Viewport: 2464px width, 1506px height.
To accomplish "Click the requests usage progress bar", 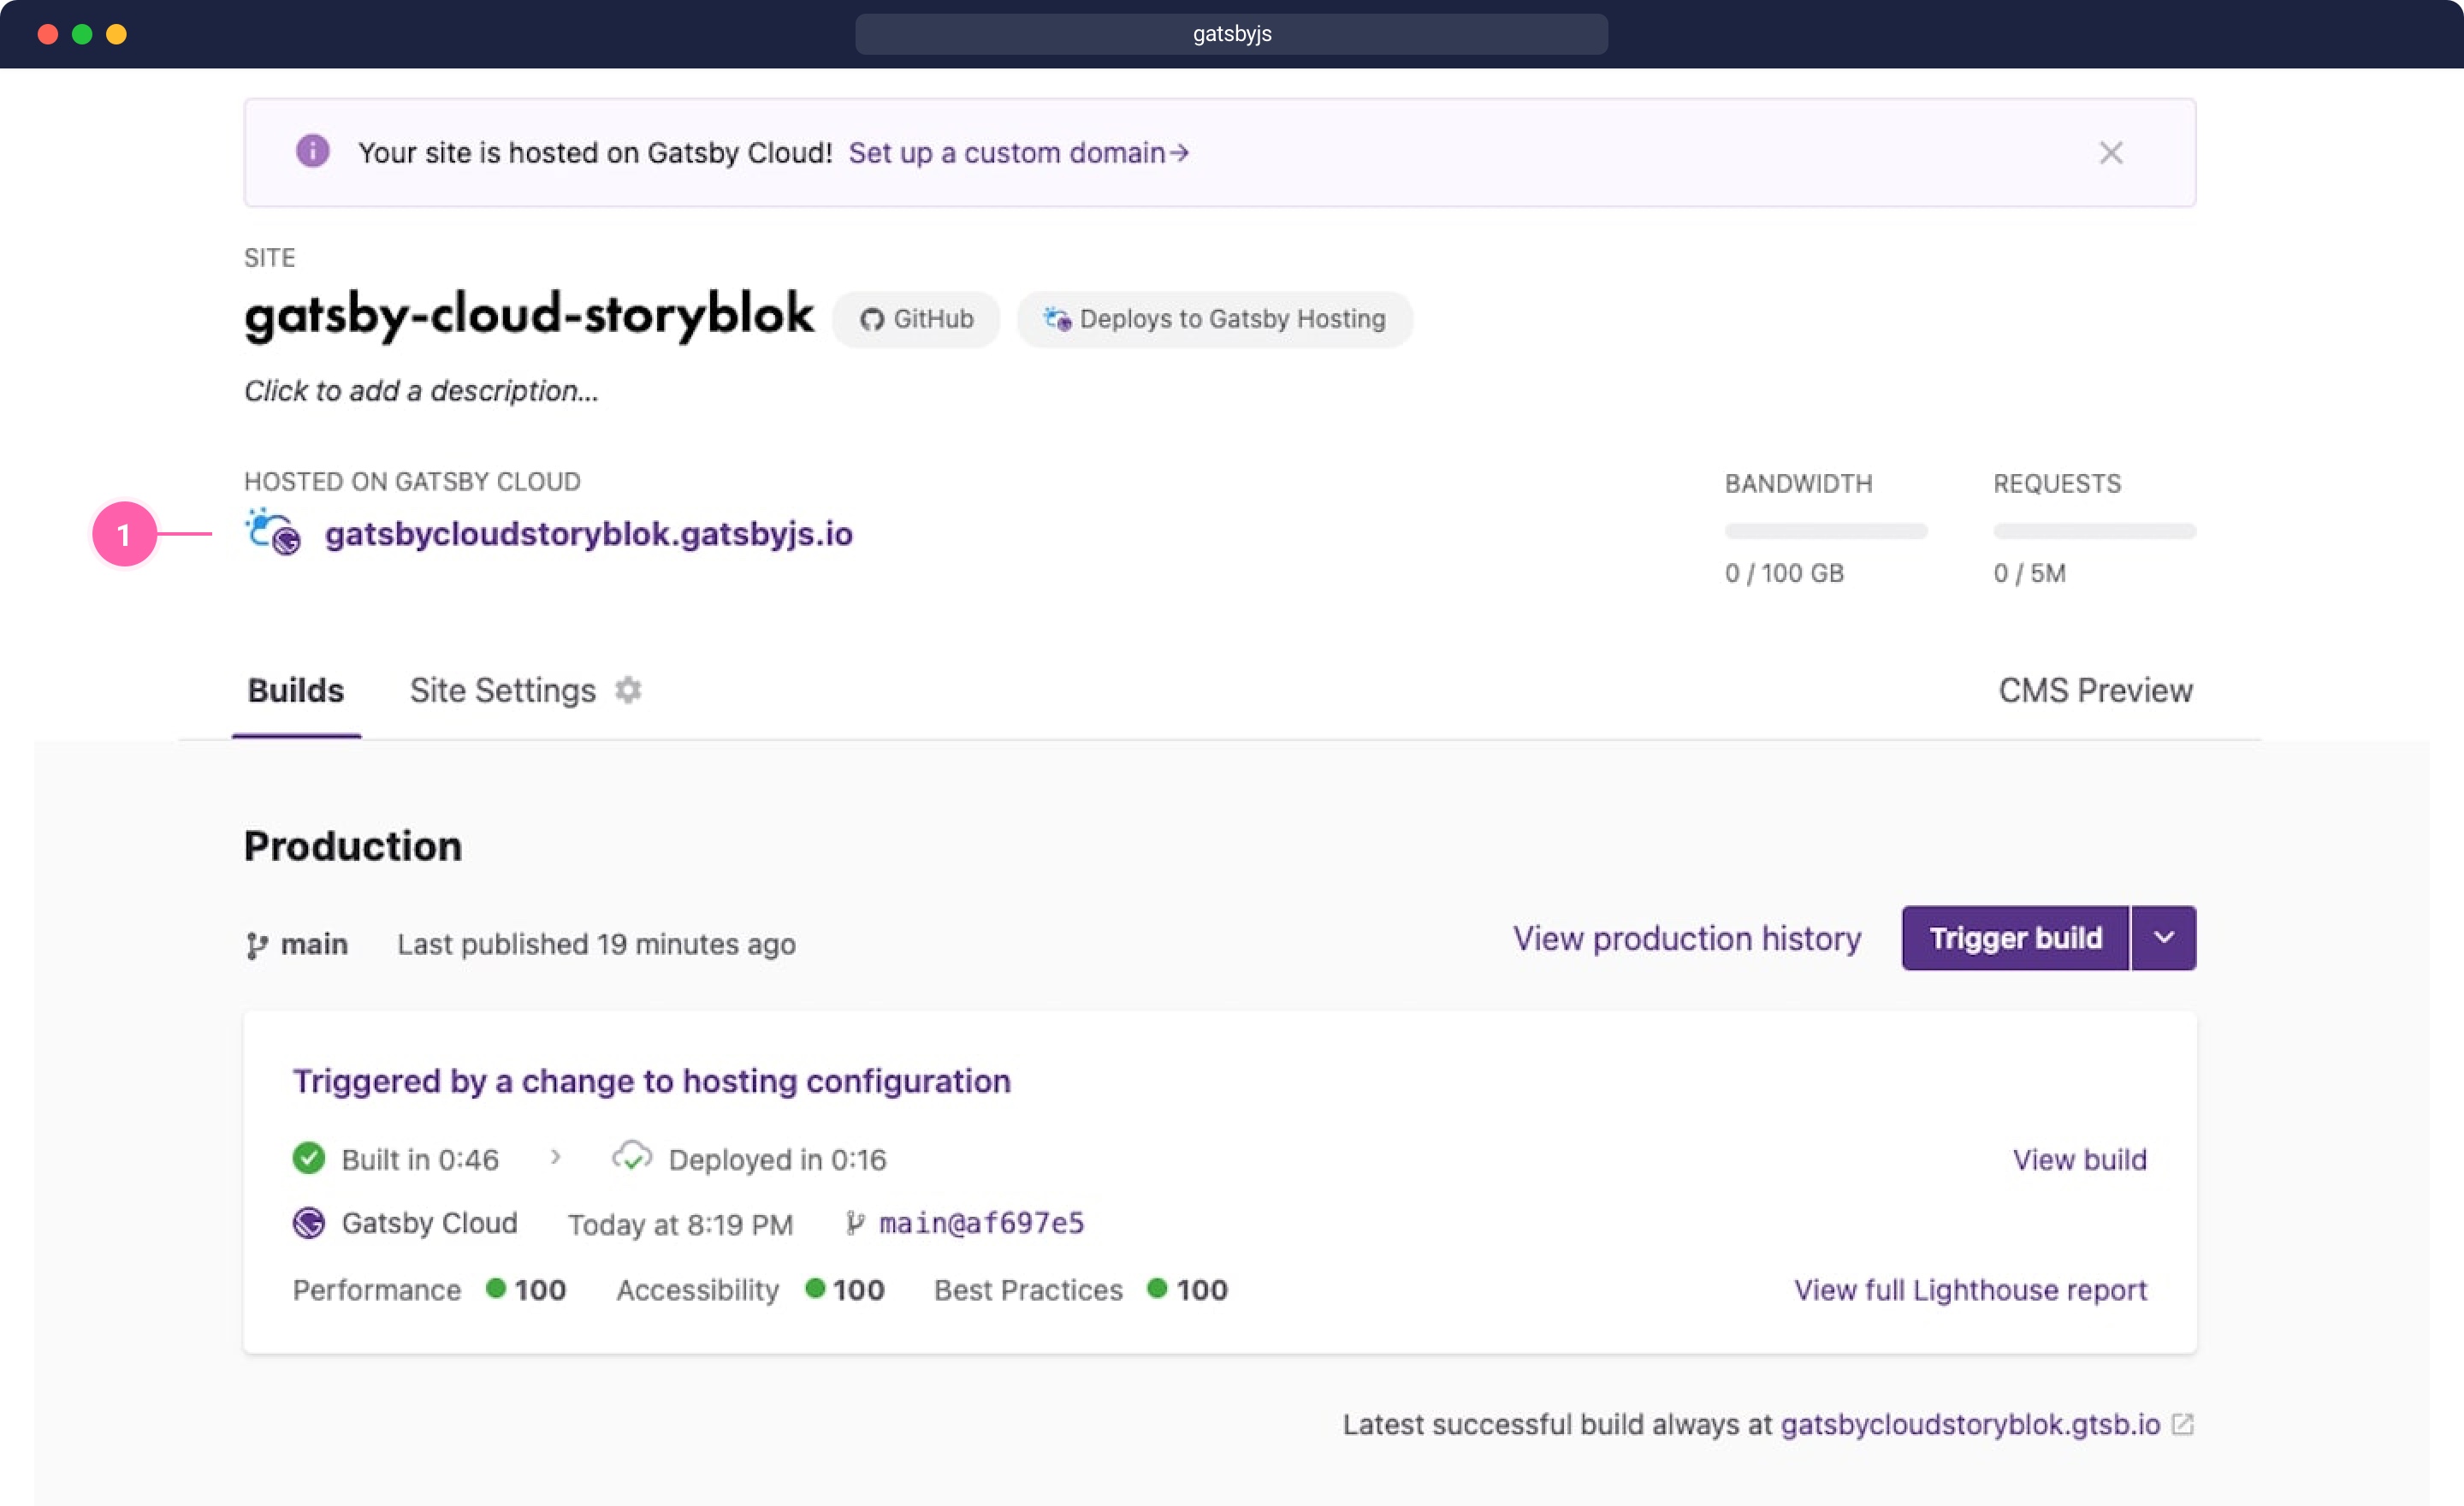I will point(2094,531).
